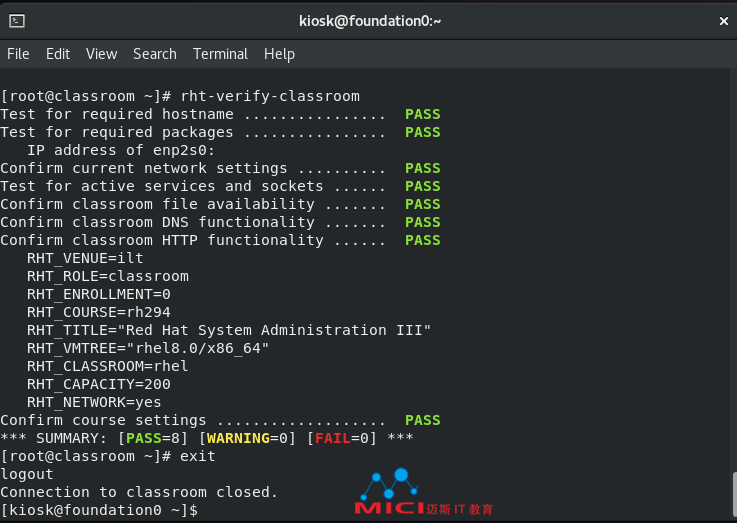Click the kiosk@foundation0 window title
The image size is (737, 523).
tap(370, 21)
